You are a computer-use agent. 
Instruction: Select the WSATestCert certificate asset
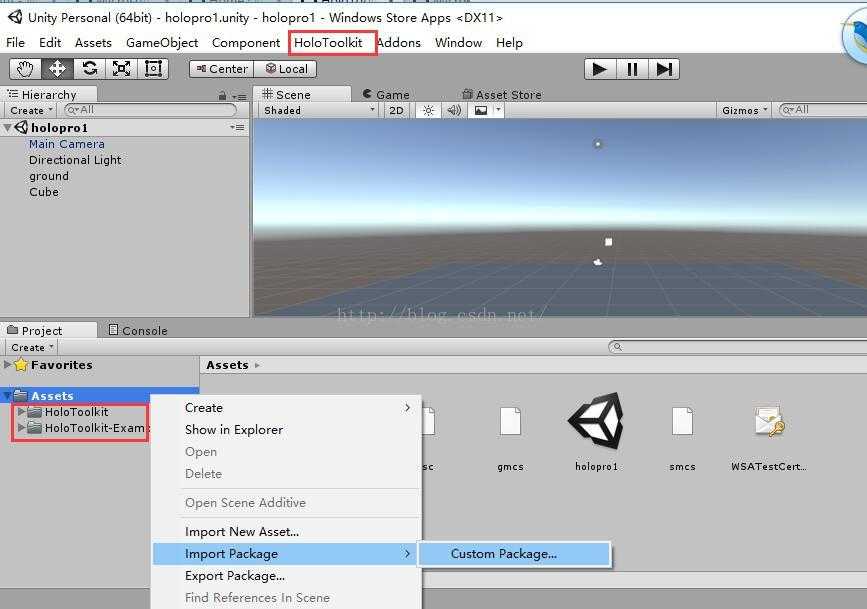(x=769, y=437)
